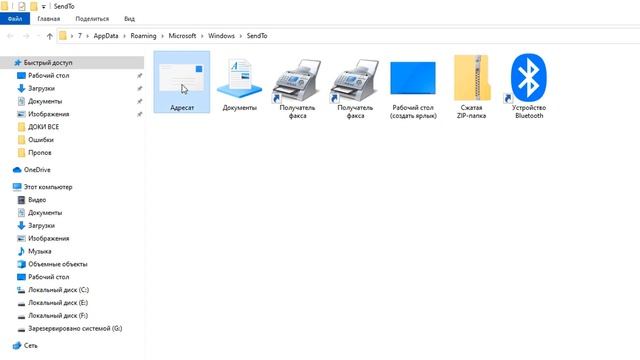Go up one folder level arrow

(50, 36)
